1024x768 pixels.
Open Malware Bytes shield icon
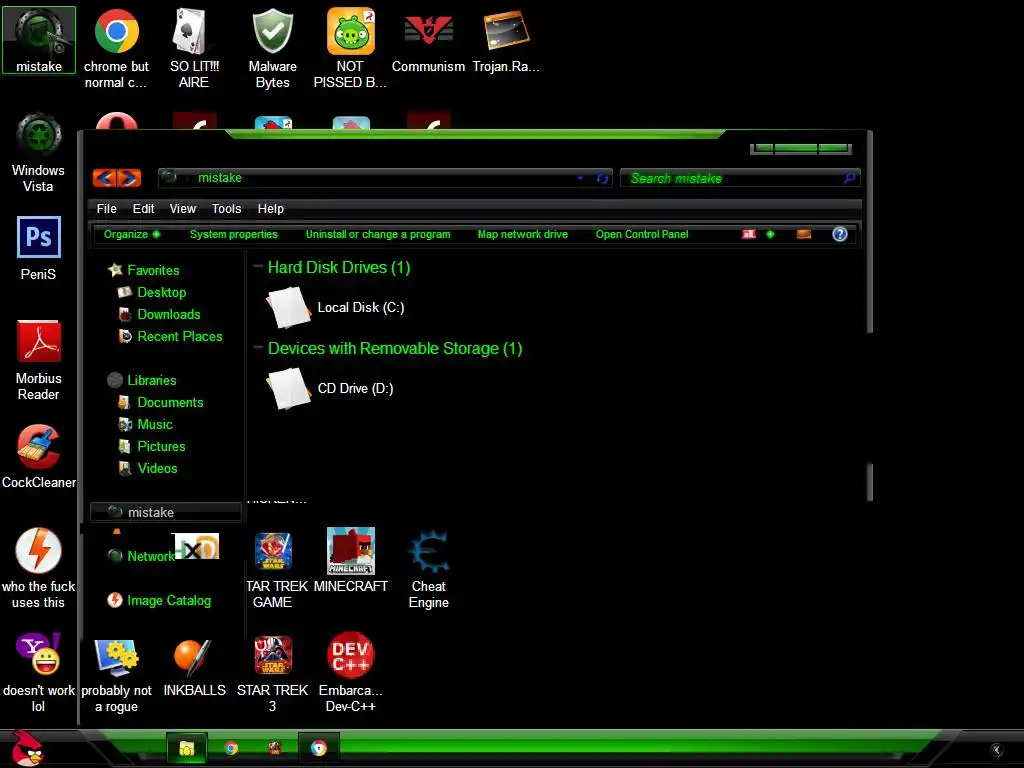tap(272, 48)
